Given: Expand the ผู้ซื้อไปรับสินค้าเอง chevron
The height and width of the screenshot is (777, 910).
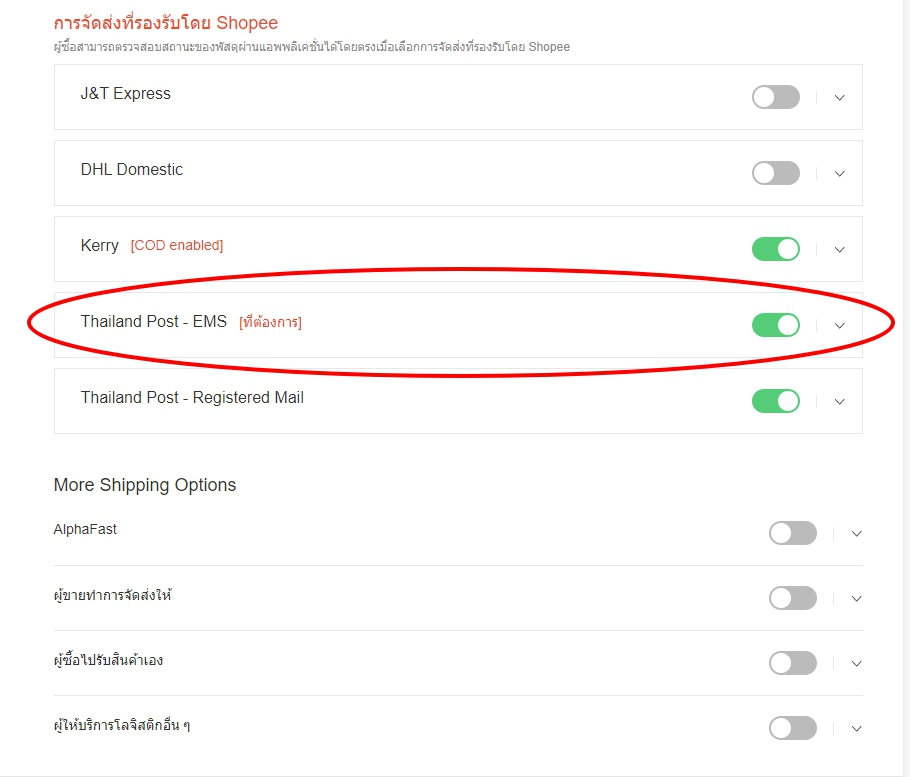Looking at the screenshot, I should pyautogui.click(x=856, y=663).
